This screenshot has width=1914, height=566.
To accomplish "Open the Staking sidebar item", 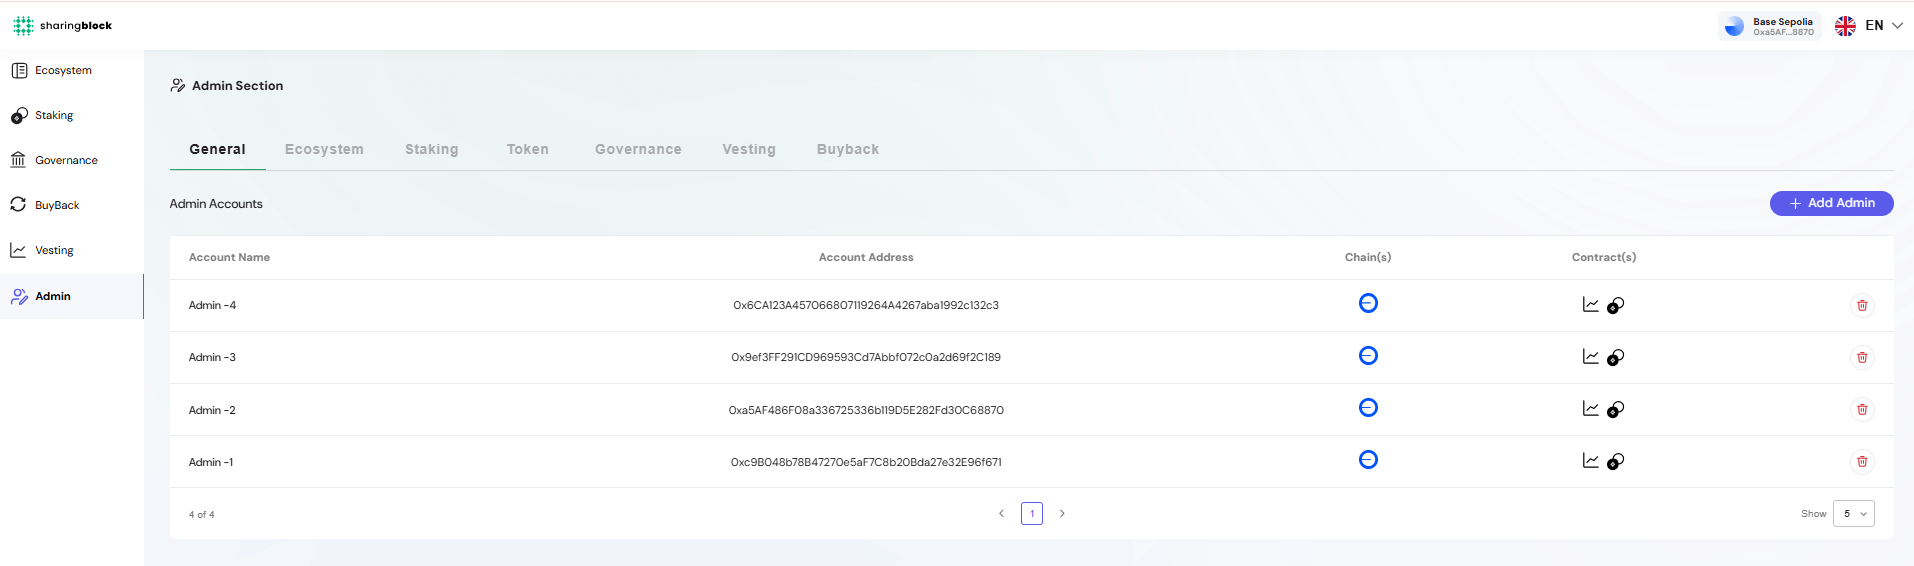I will (72, 115).
